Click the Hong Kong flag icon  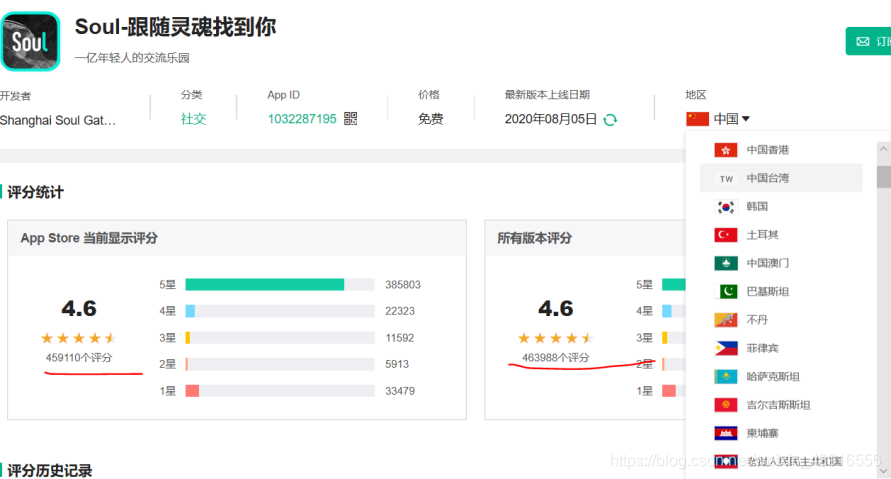coord(726,150)
